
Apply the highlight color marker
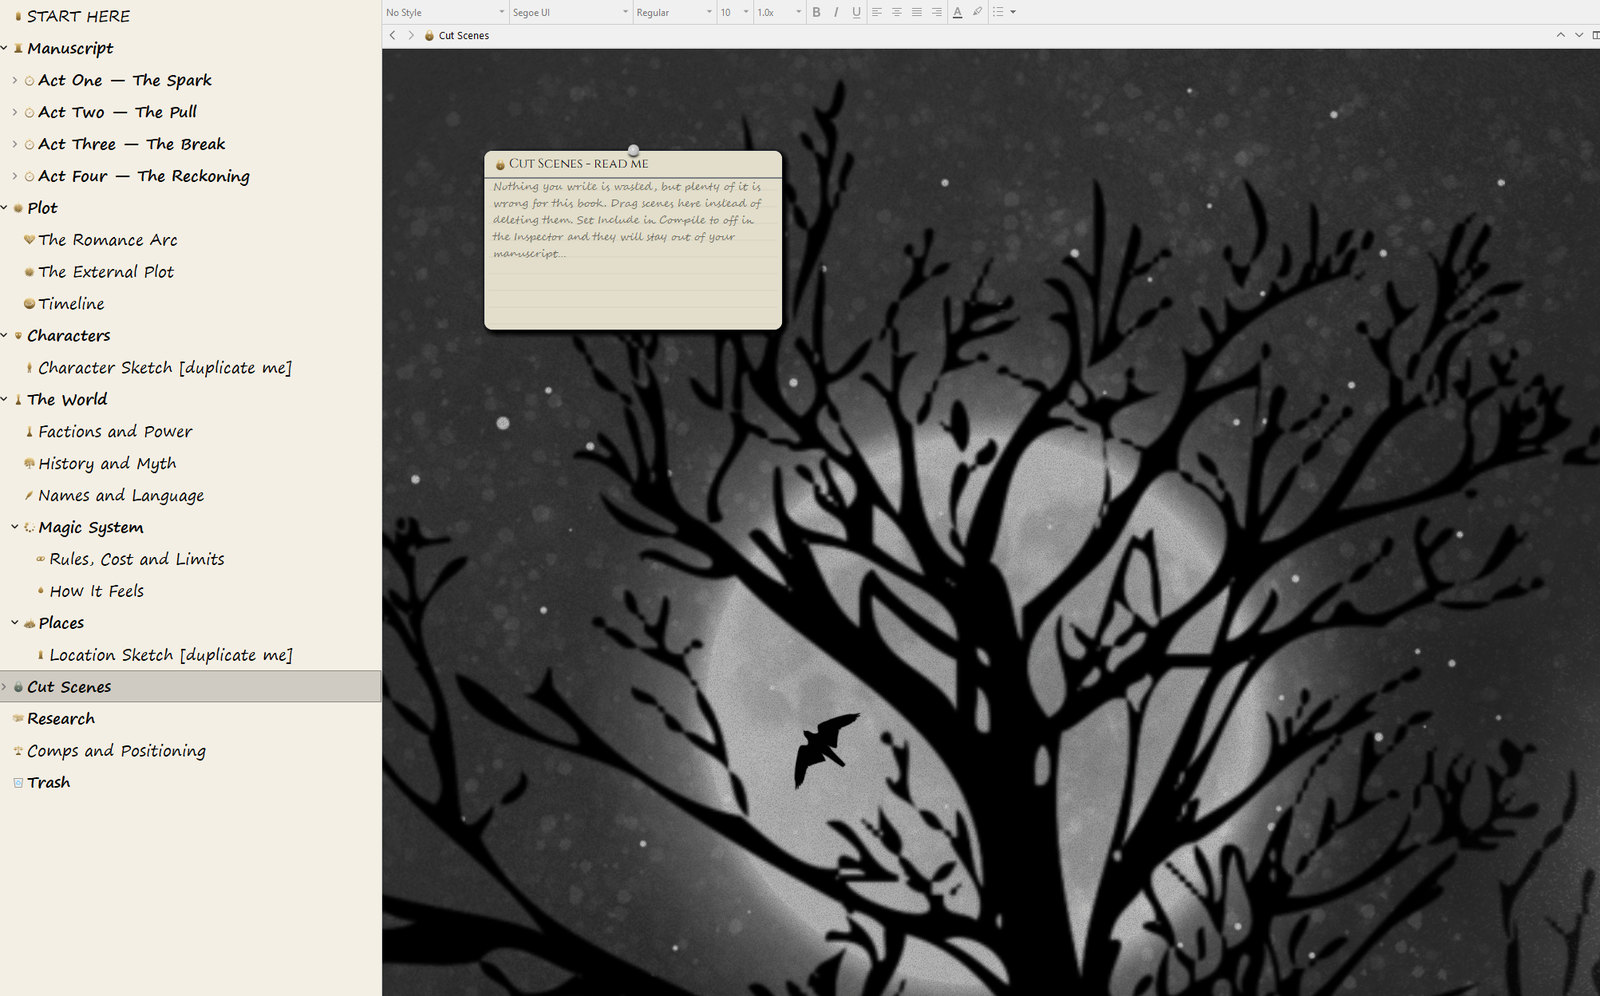click(977, 12)
